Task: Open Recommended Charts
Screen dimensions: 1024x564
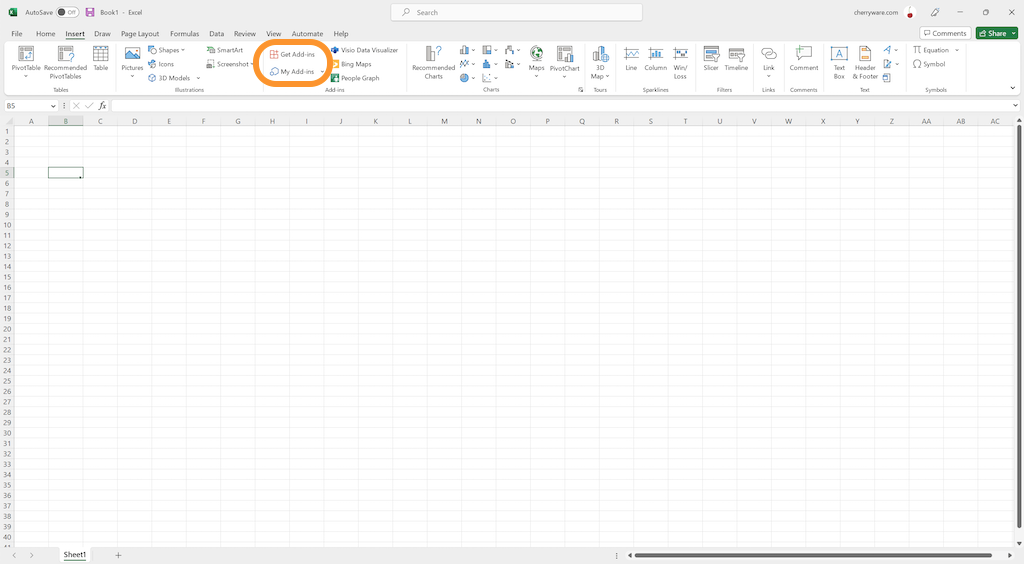Action: pyautogui.click(x=433, y=62)
